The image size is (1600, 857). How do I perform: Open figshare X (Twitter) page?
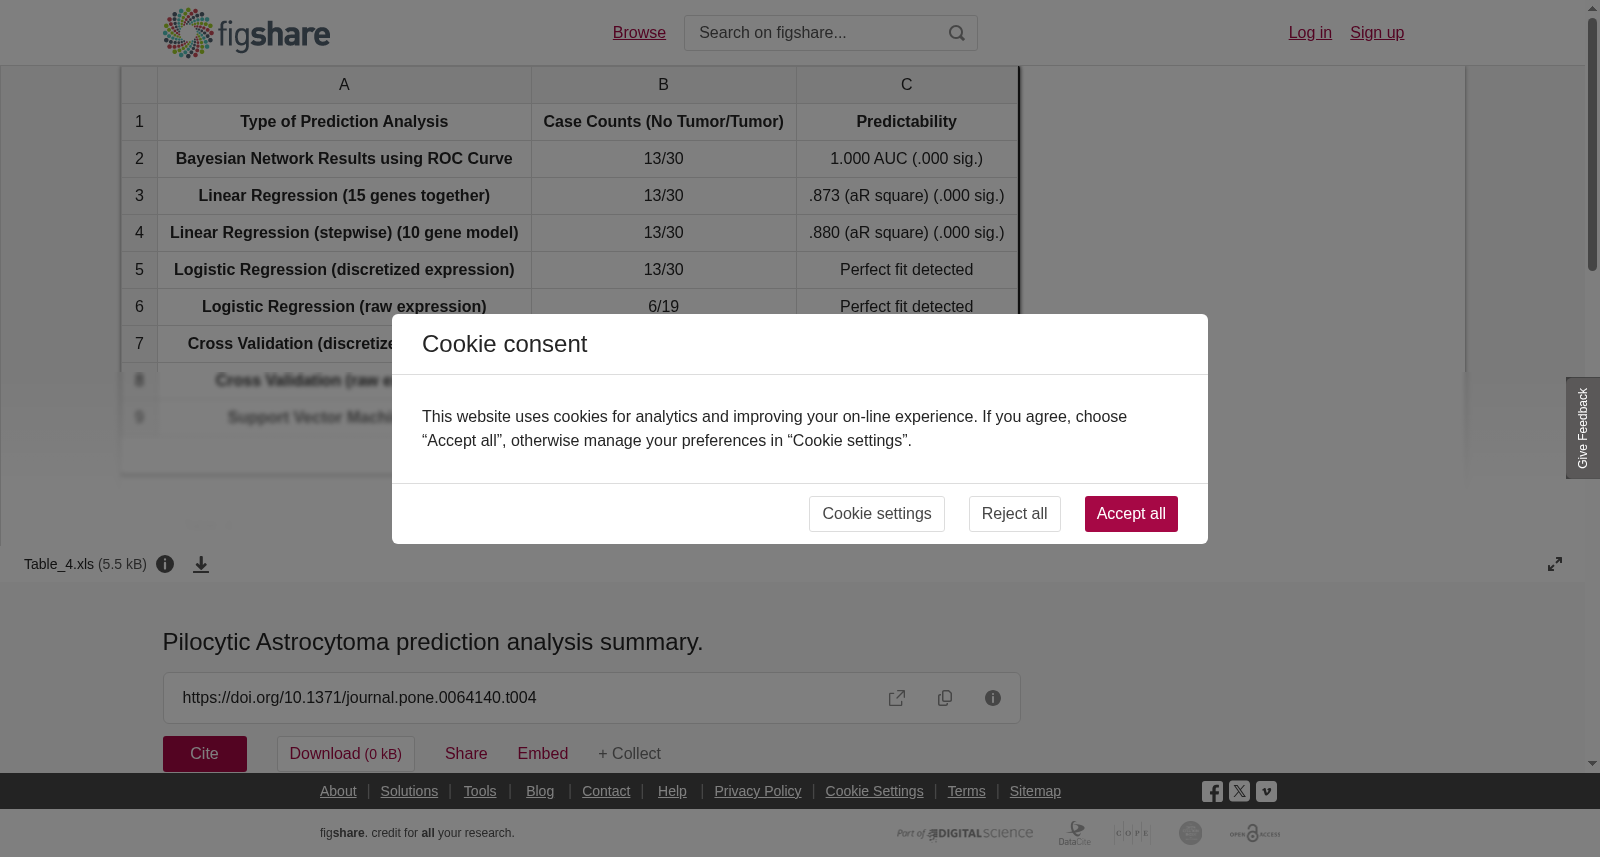coord(1239,791)
